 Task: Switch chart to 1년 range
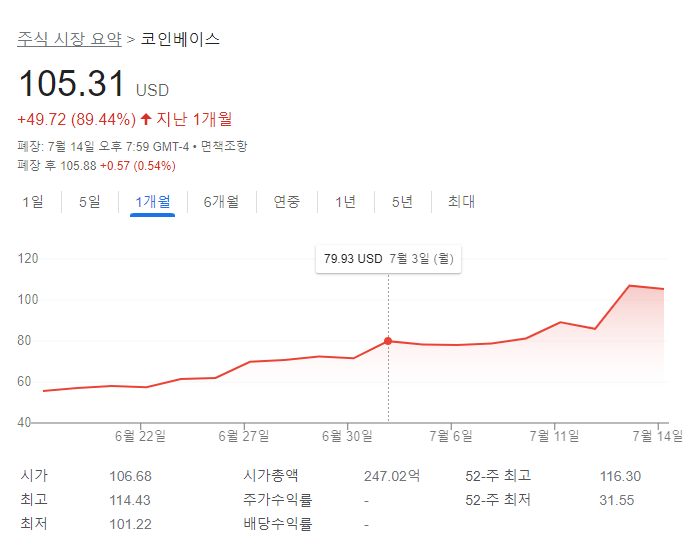coord(345,202)
